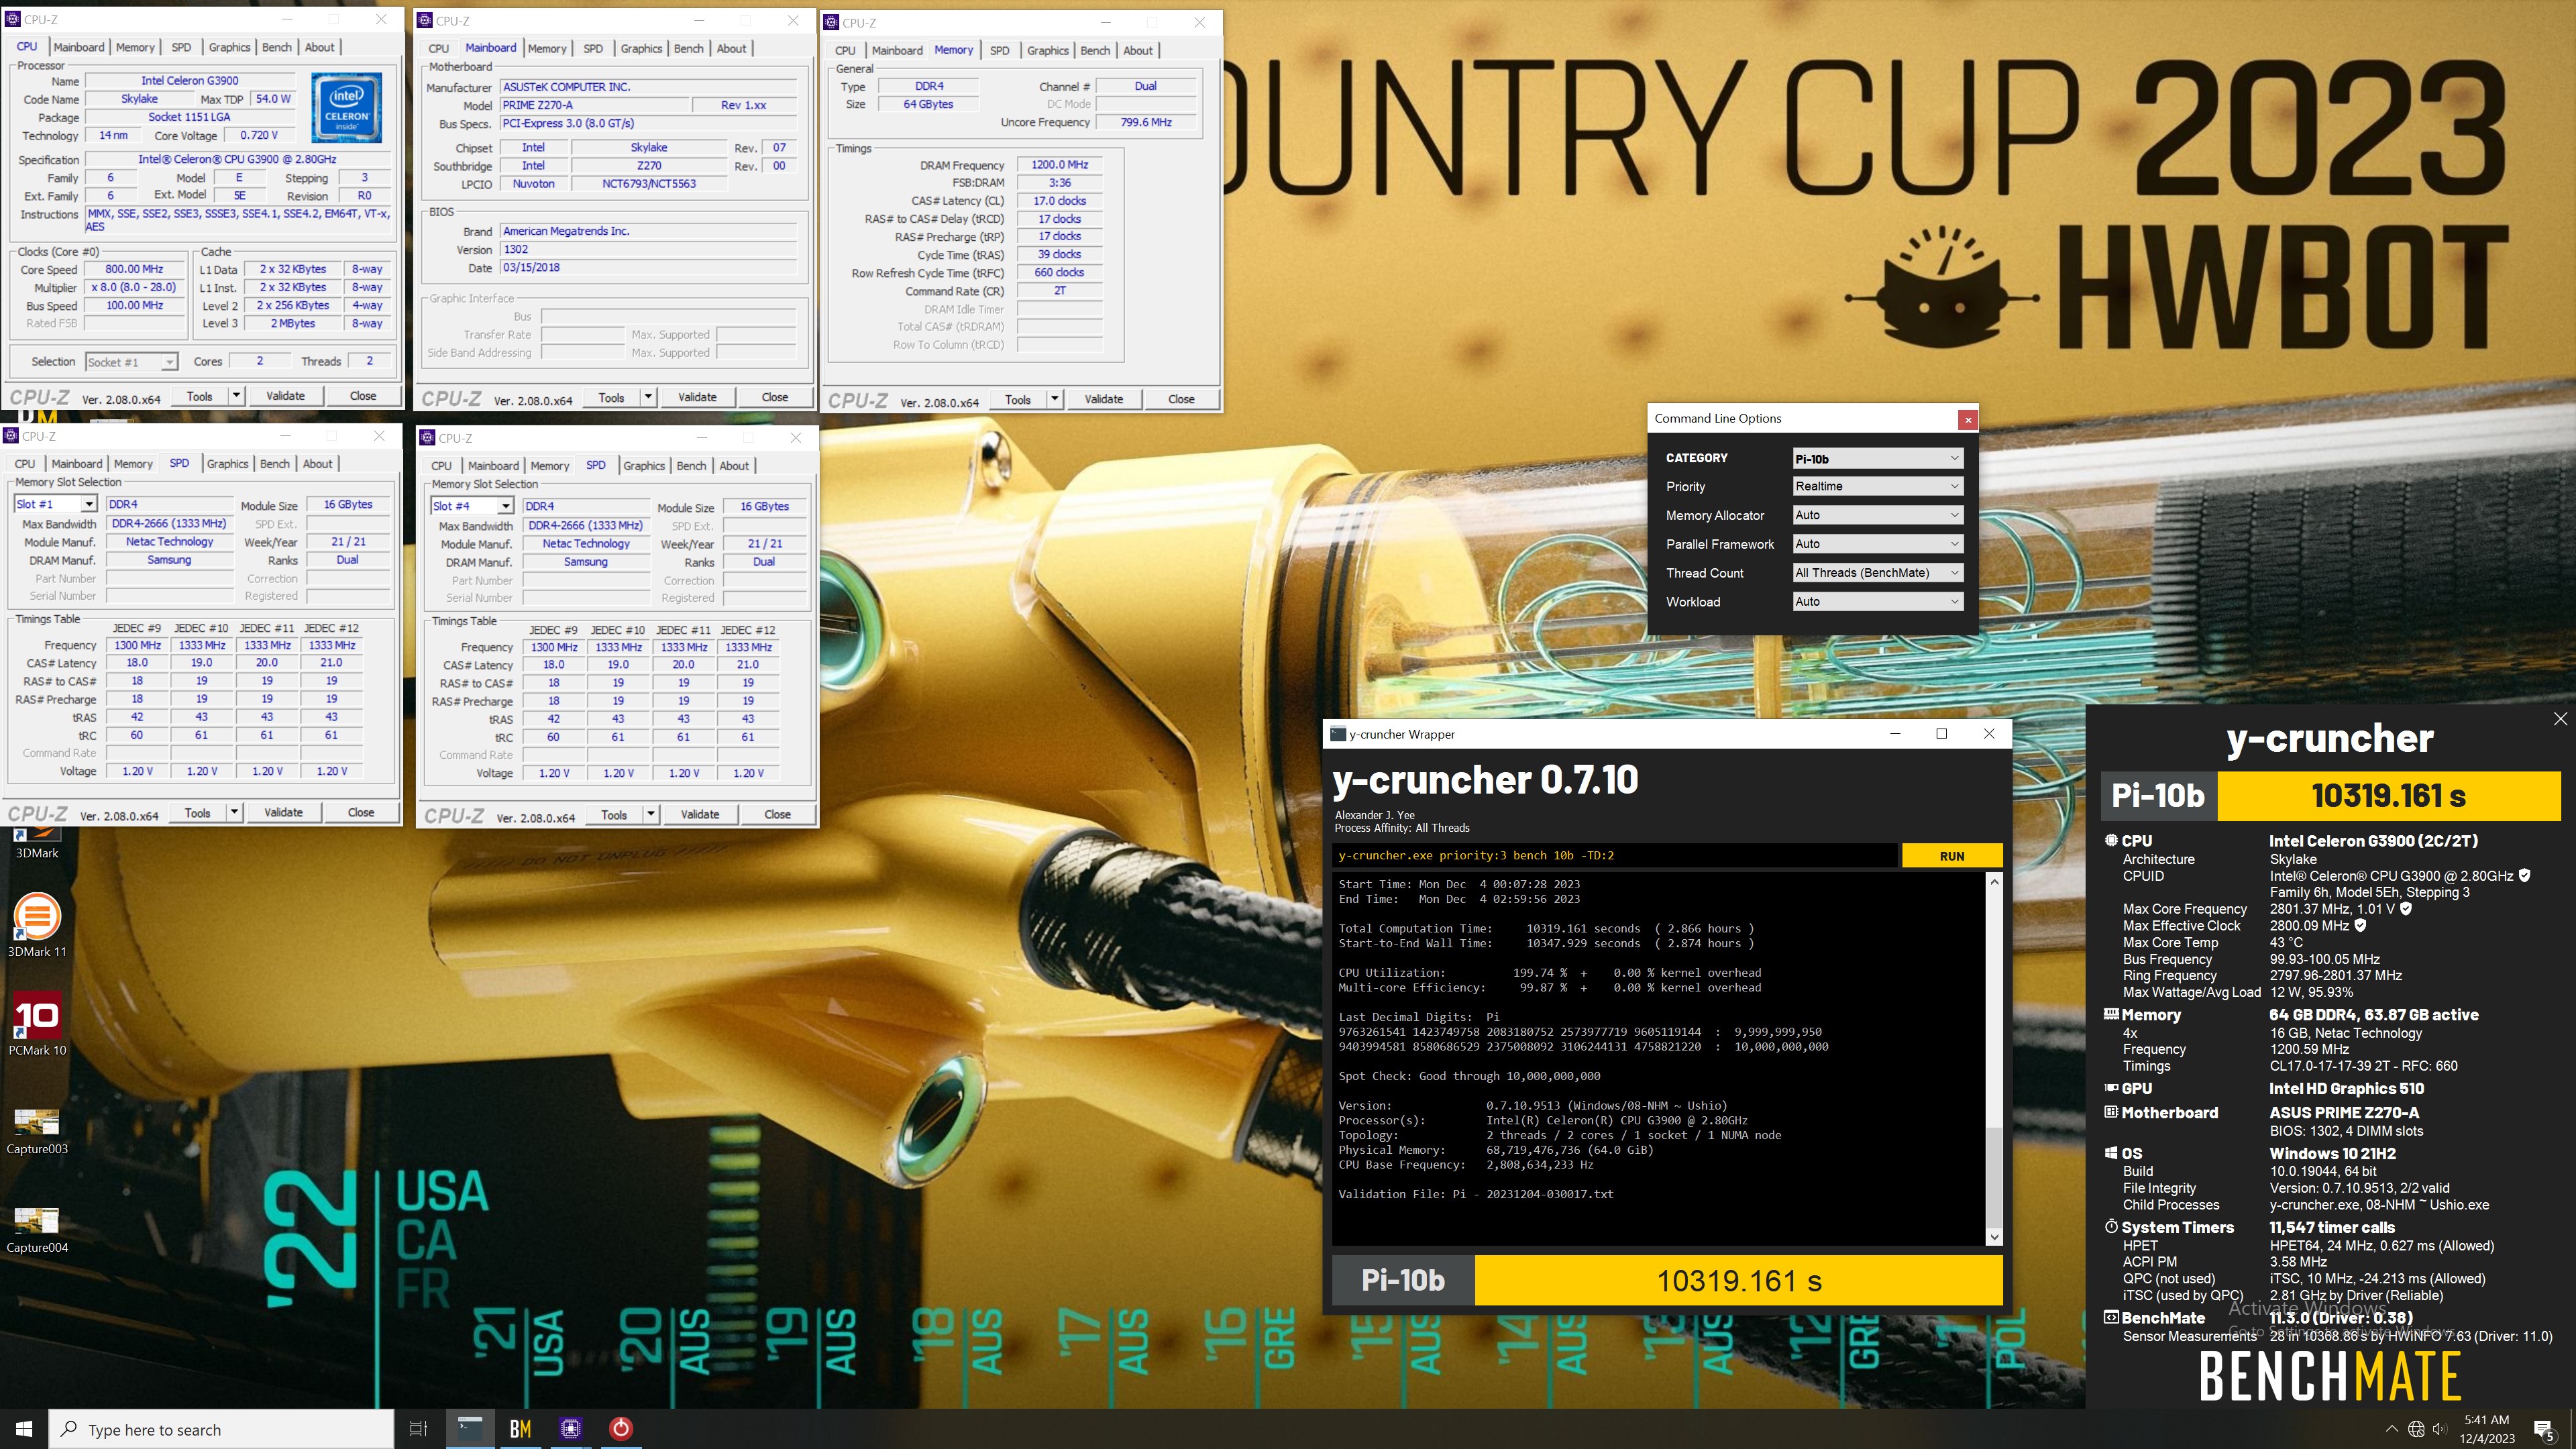2576x1449 pixels.
Task: Click the Task View taskbar icon
Action: pyautogui.click(x=419, y=1429)
